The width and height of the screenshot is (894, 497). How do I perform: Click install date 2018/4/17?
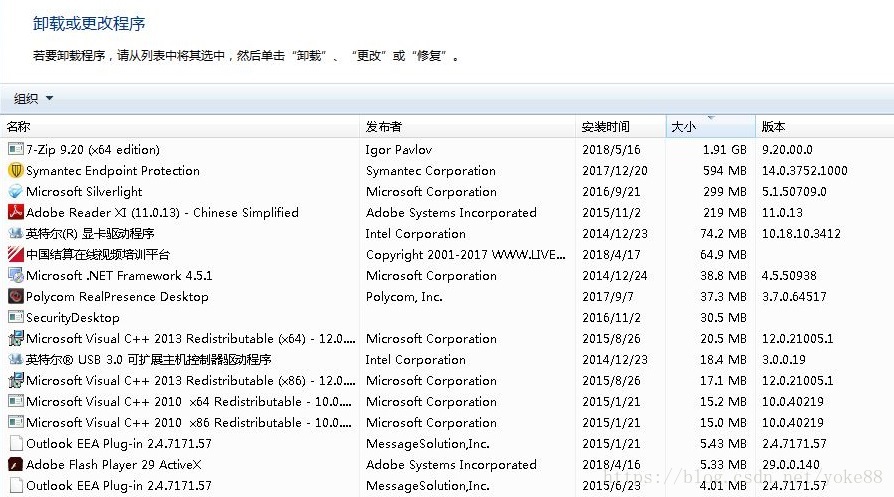[x=611, y=254]
